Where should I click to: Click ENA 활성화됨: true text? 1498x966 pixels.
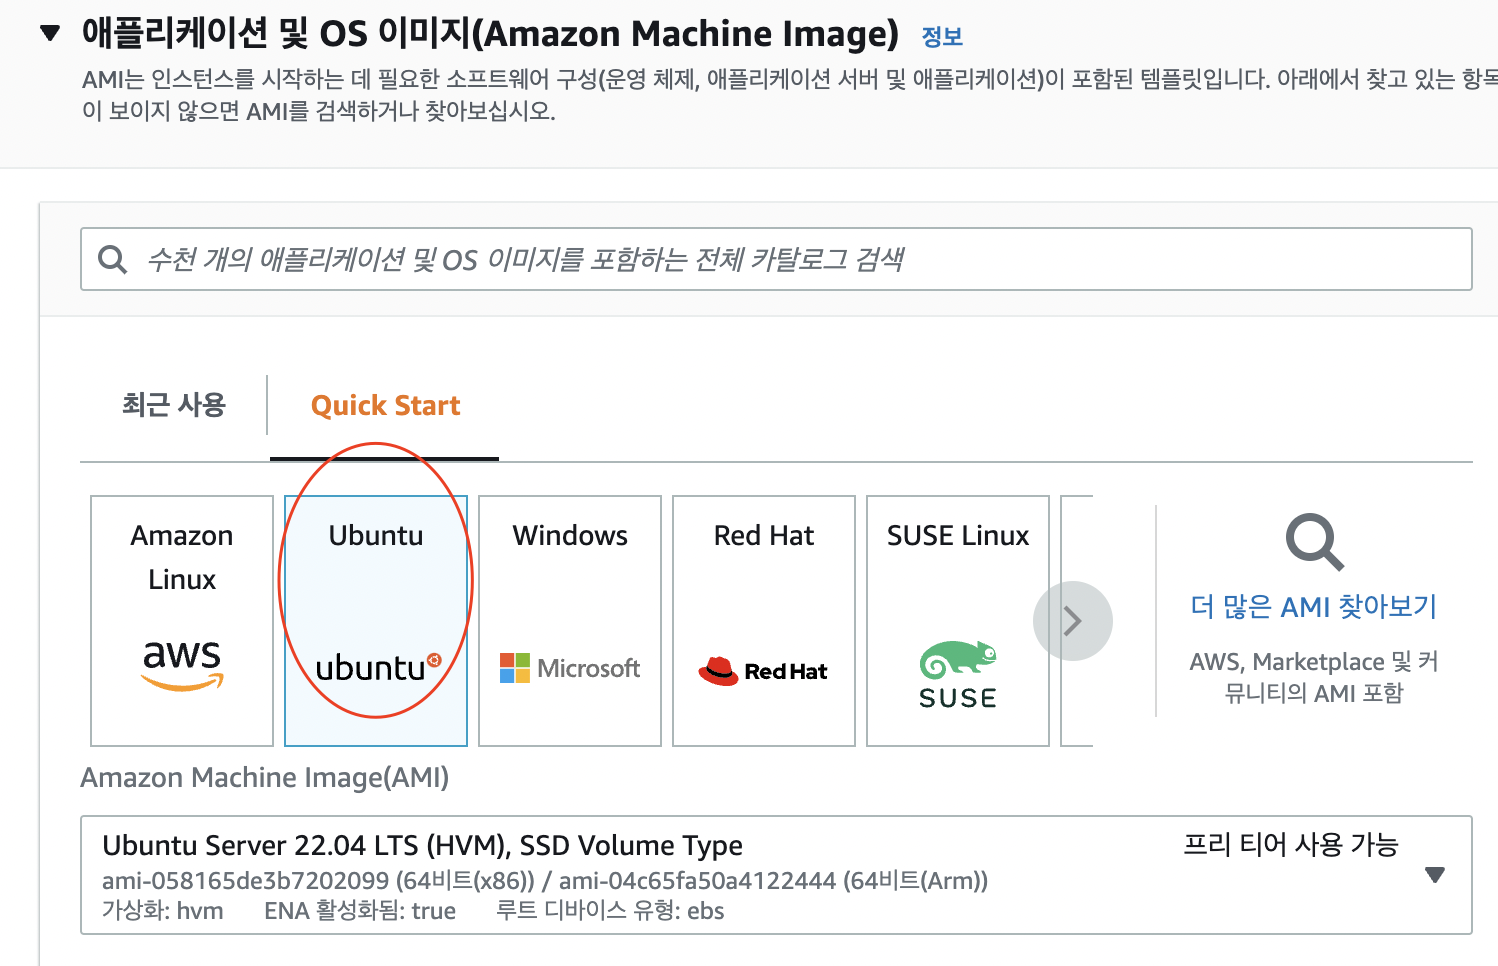(x=360, y=911)
